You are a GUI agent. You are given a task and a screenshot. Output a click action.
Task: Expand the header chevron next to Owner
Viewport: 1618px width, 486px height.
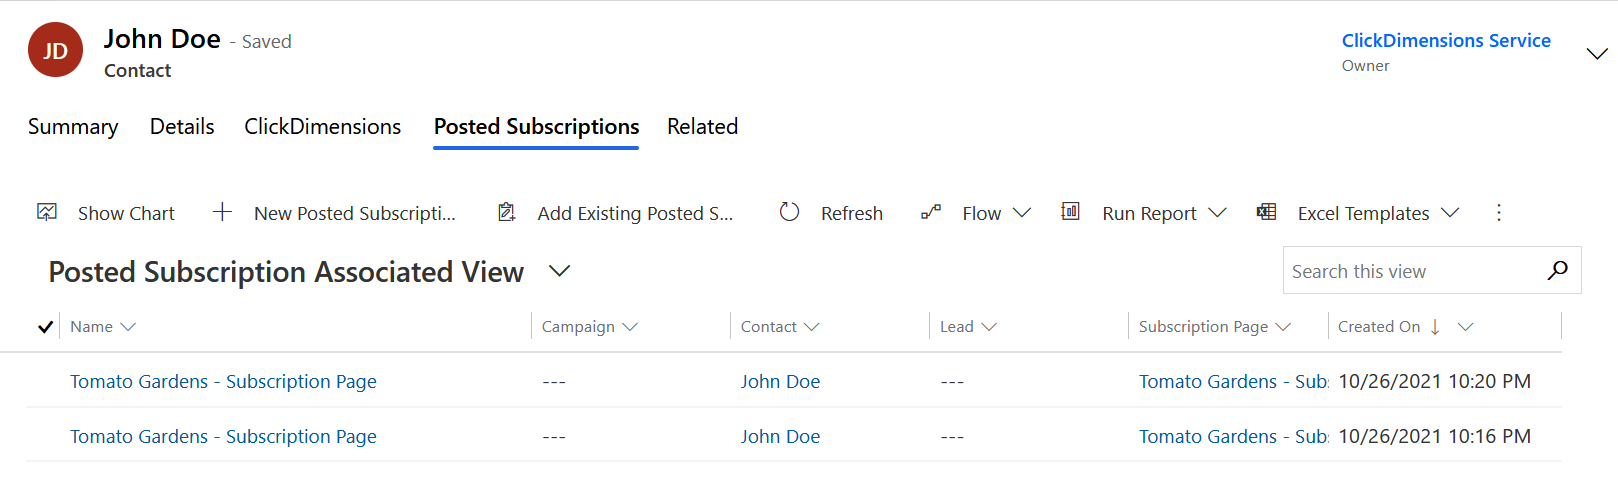coord(1597,53)
